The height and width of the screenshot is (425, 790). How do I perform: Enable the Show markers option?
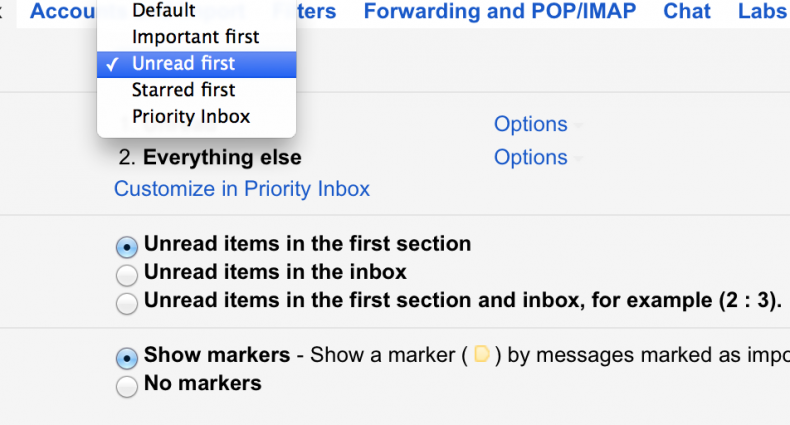[x=127, y=357]
